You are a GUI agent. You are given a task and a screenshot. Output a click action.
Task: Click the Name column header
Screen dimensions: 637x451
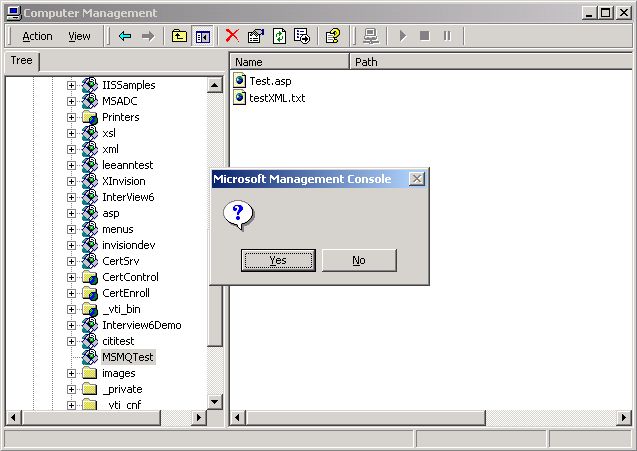coord(290,62)
